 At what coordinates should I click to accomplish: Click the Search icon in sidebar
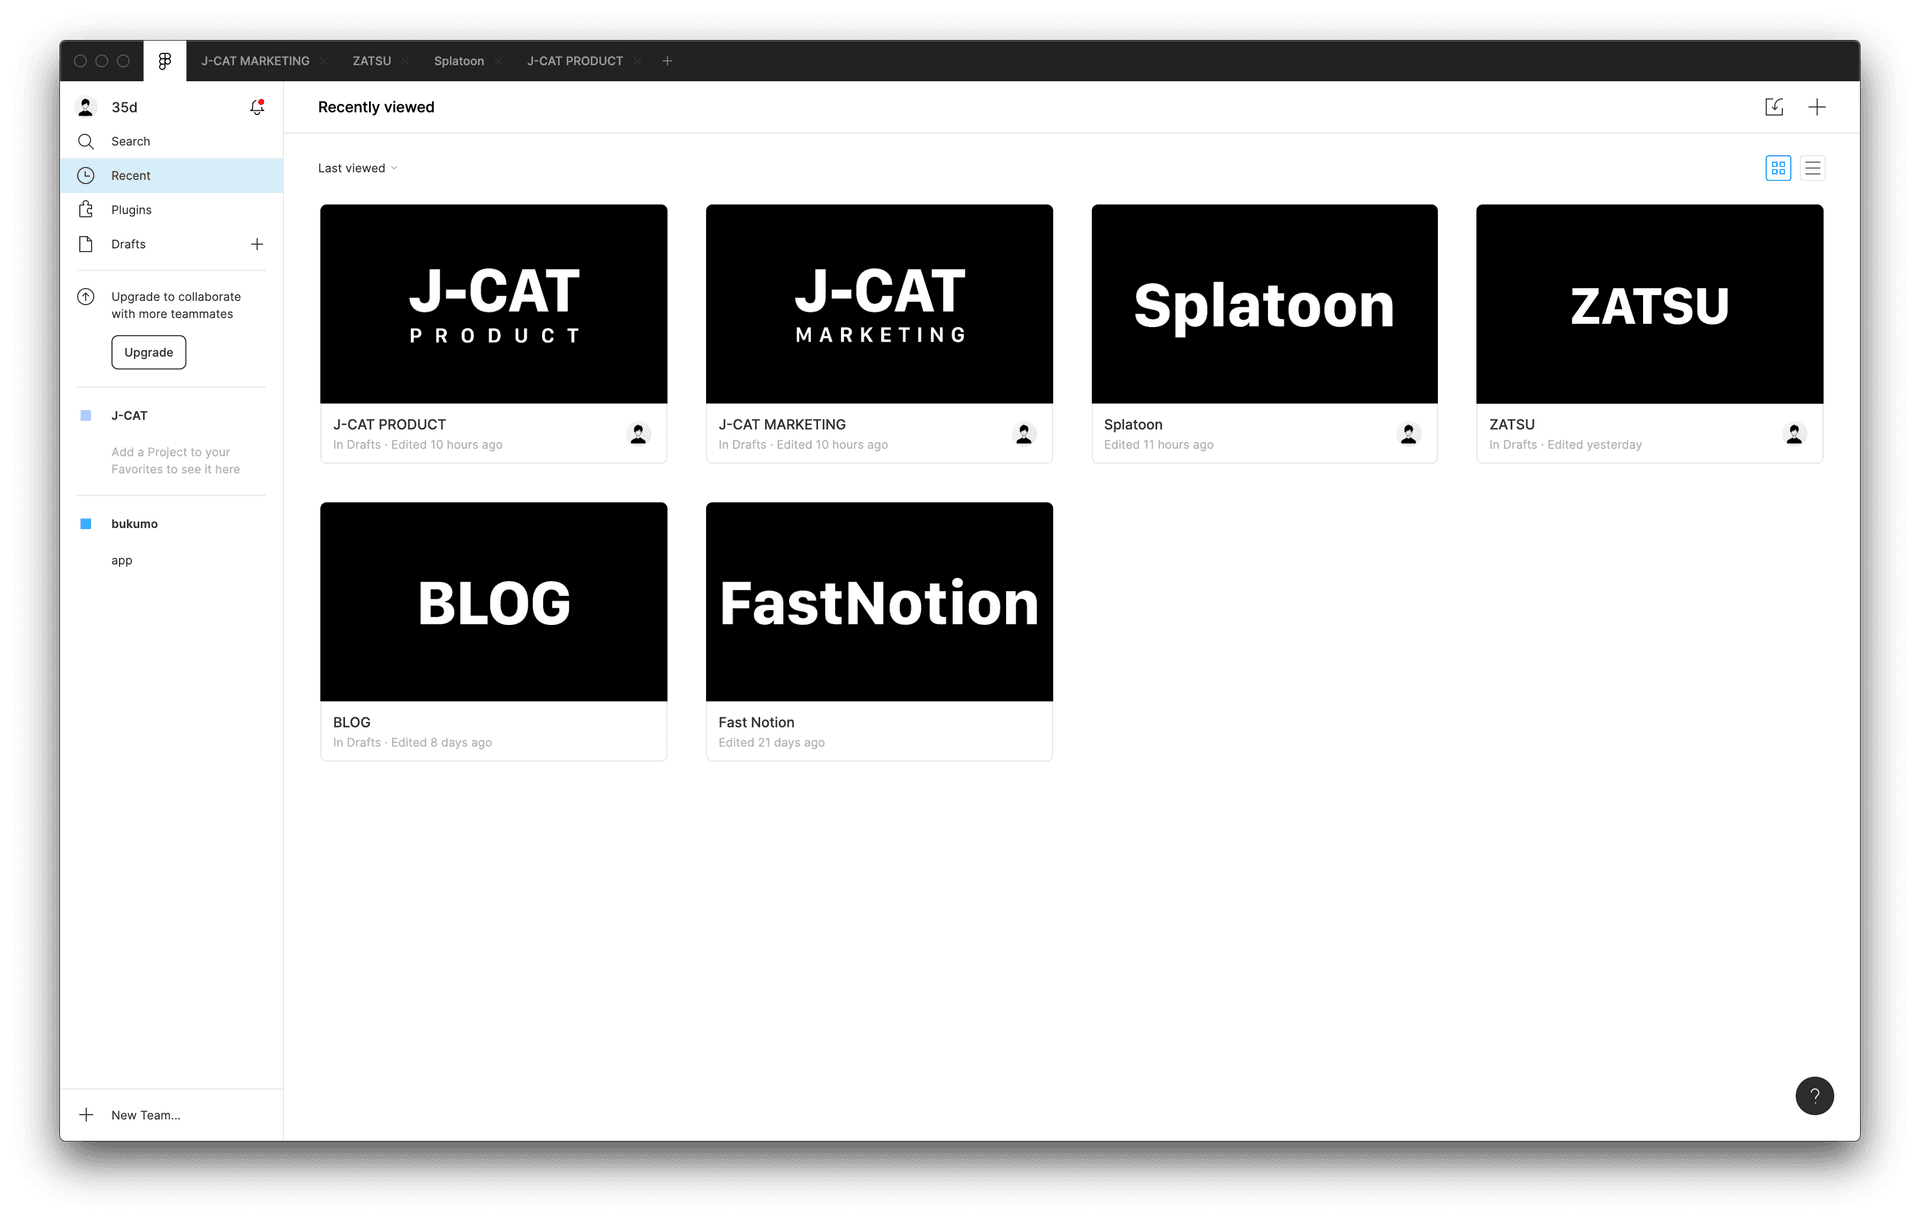click(x=87, y=141)
